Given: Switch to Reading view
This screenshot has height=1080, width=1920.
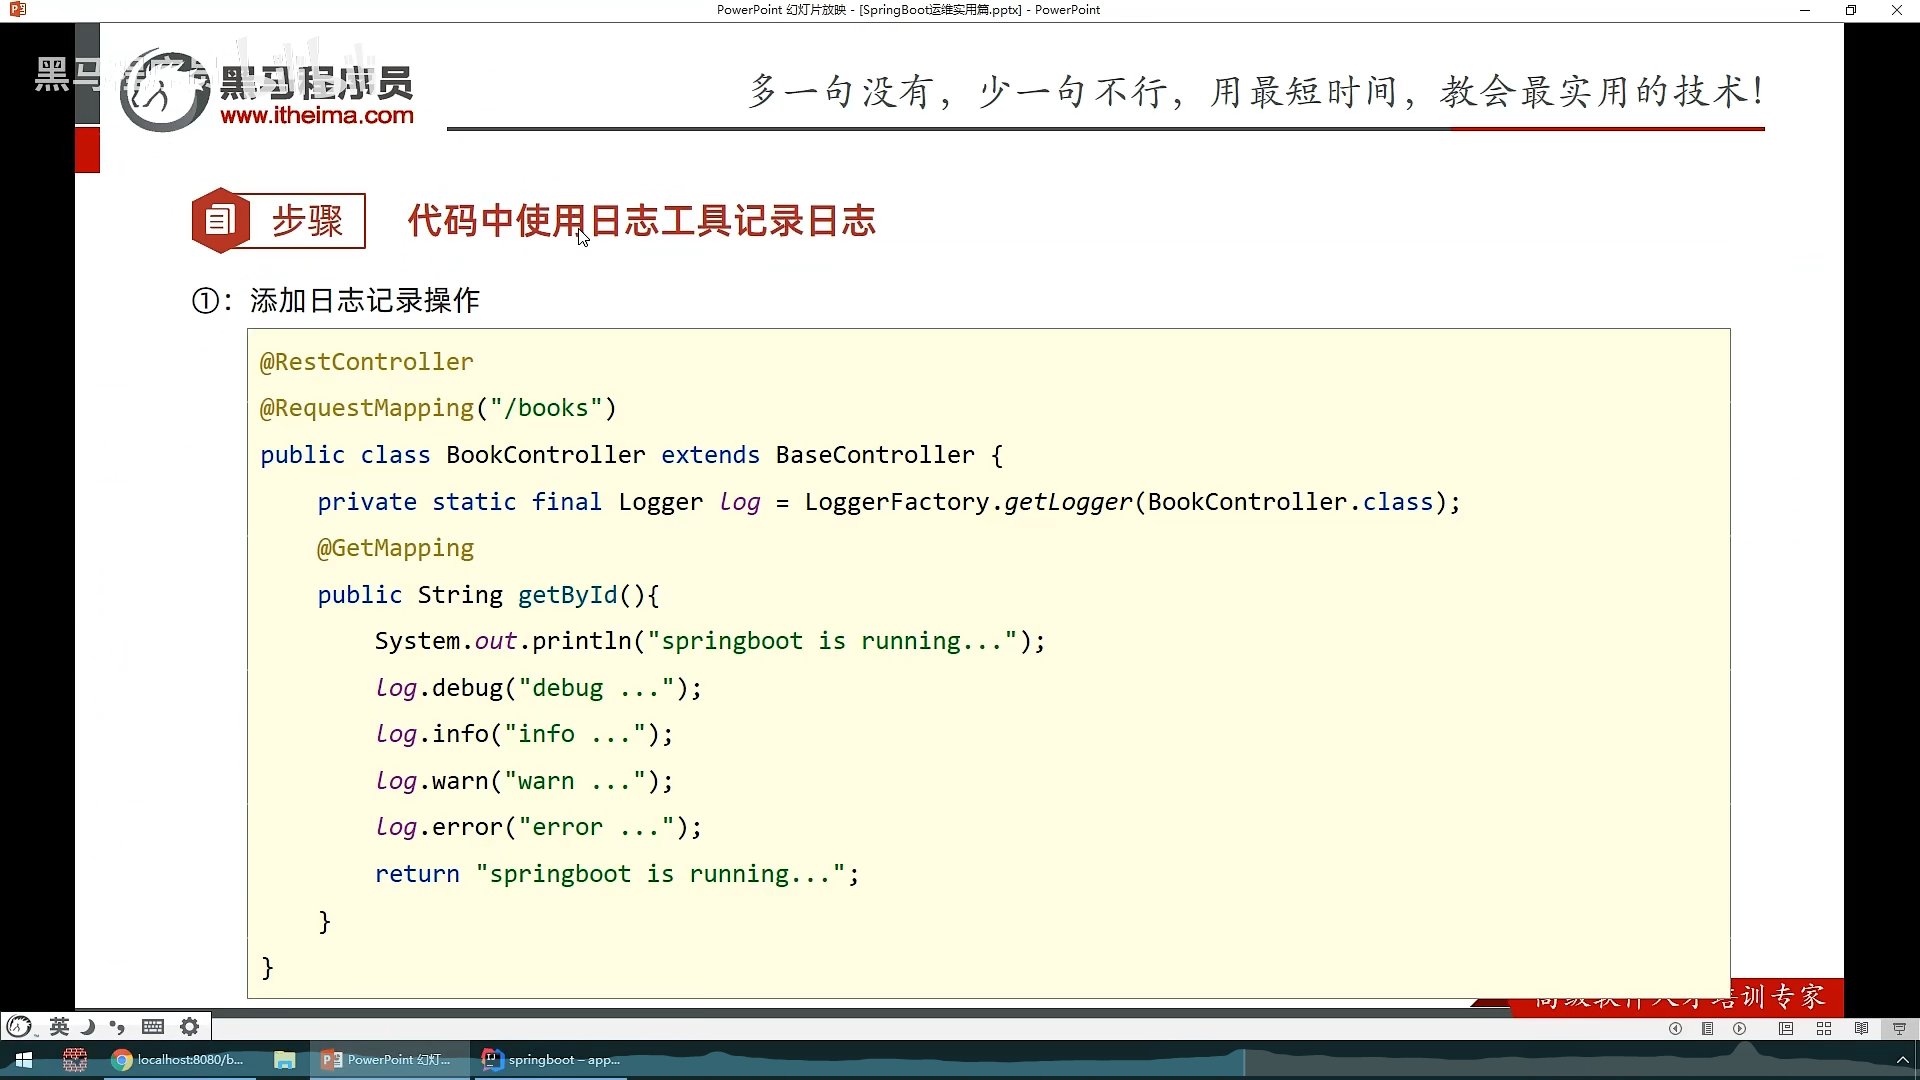Looking at the screenshot, I should 1861,1028.
